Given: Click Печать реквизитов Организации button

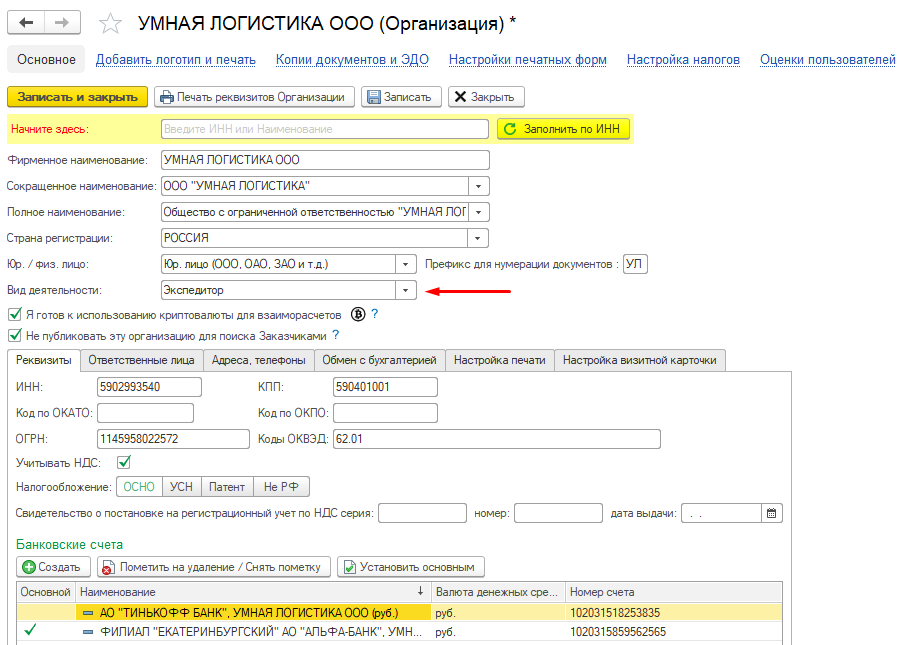Looking at the screenshot, I should 255,97.
